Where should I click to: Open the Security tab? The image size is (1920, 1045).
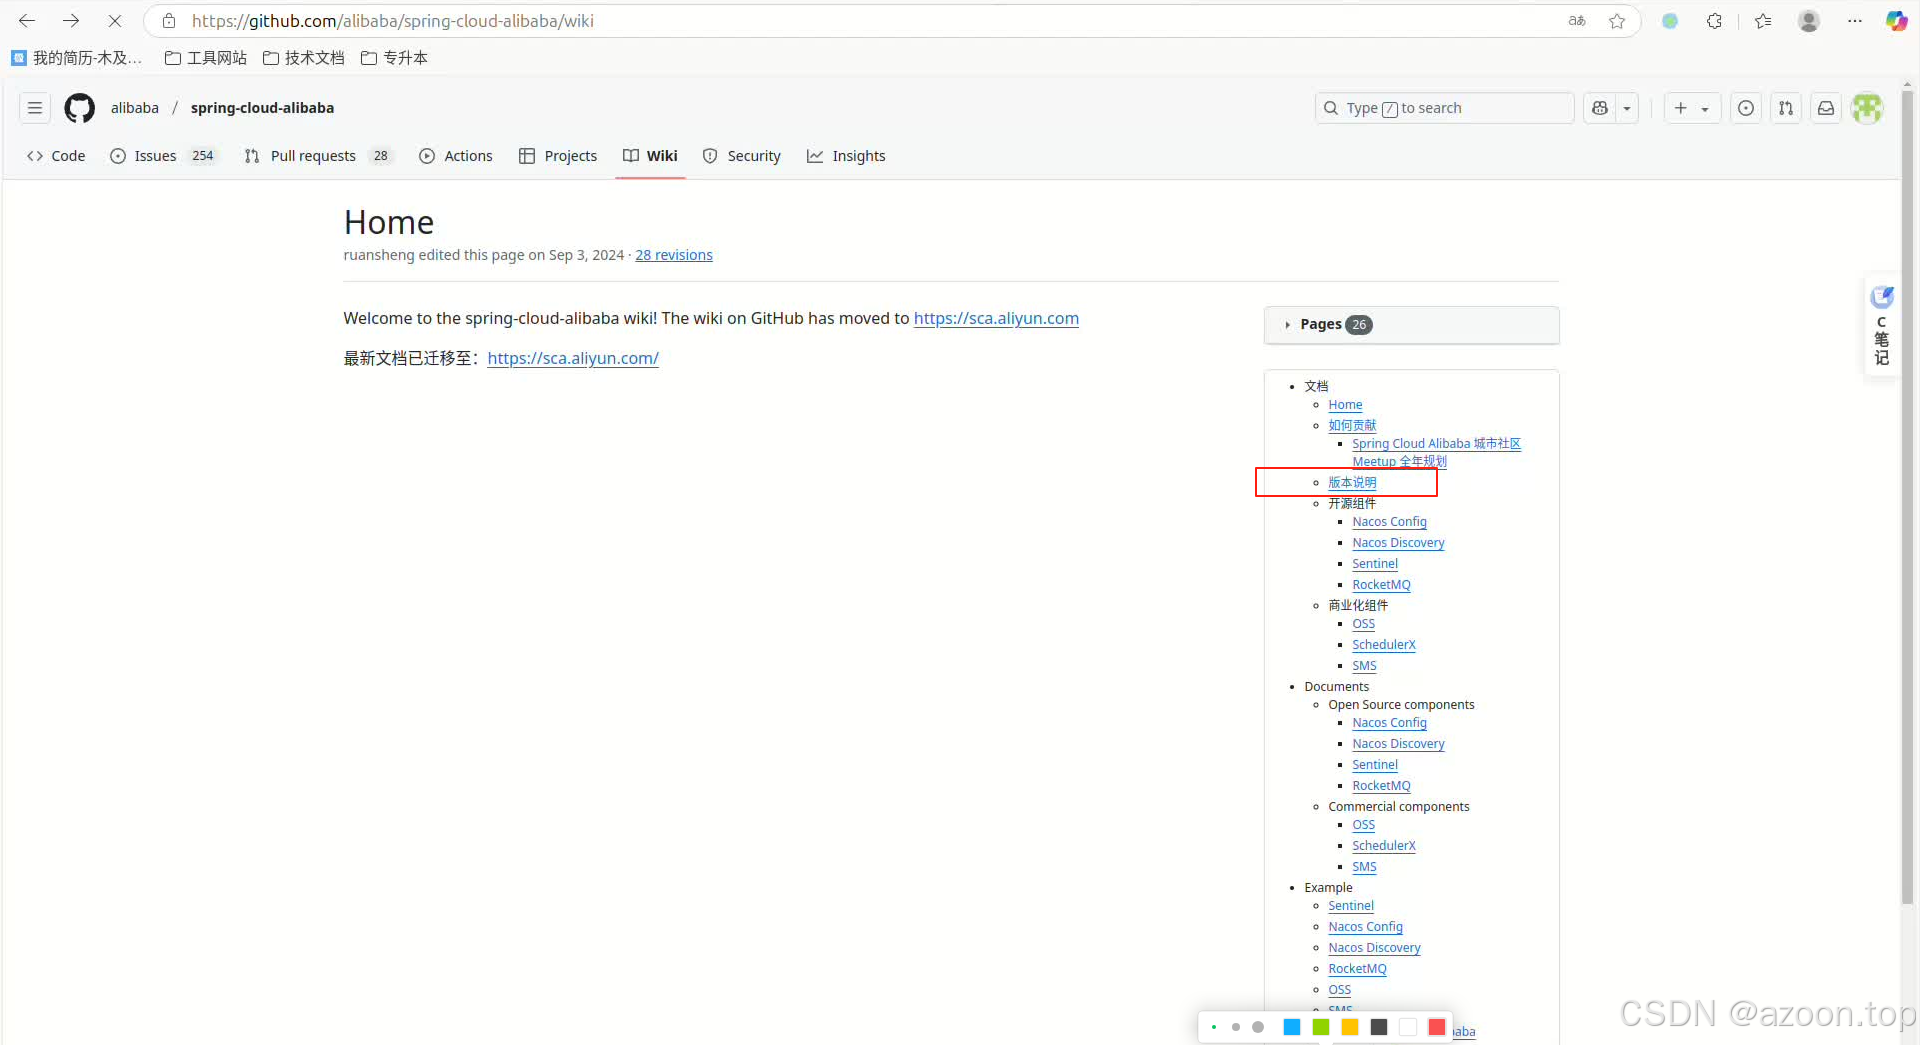742,156
